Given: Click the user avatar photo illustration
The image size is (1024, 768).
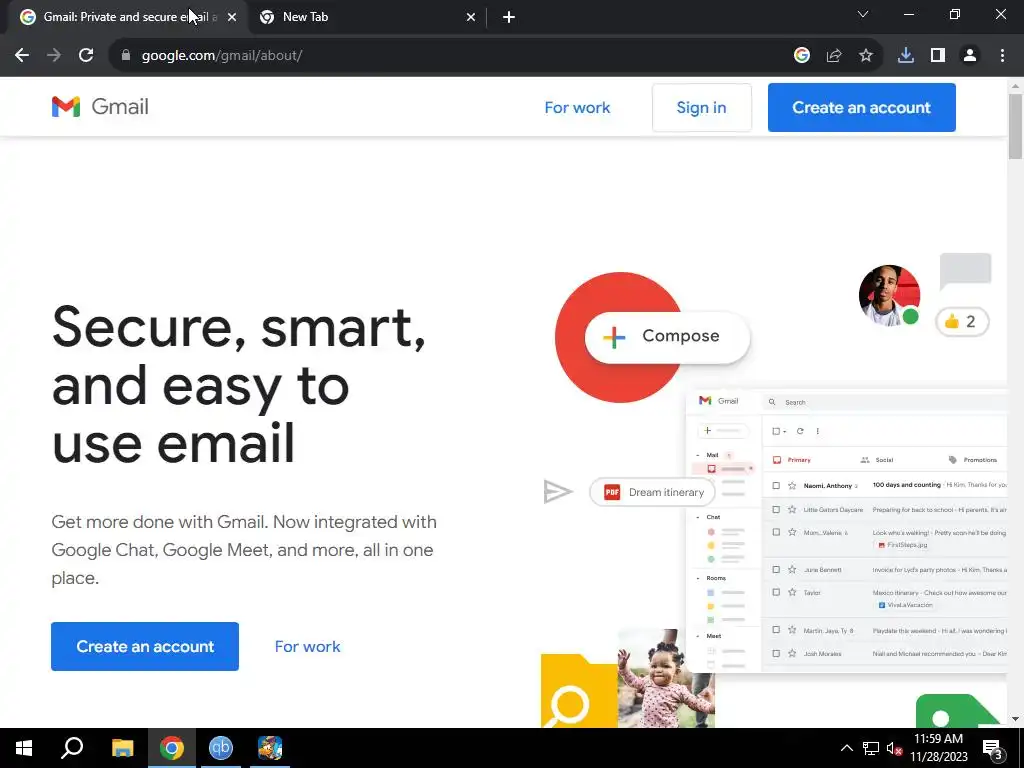Looking at the screenshot, I should pyautogui.click(x=889, y=295).
